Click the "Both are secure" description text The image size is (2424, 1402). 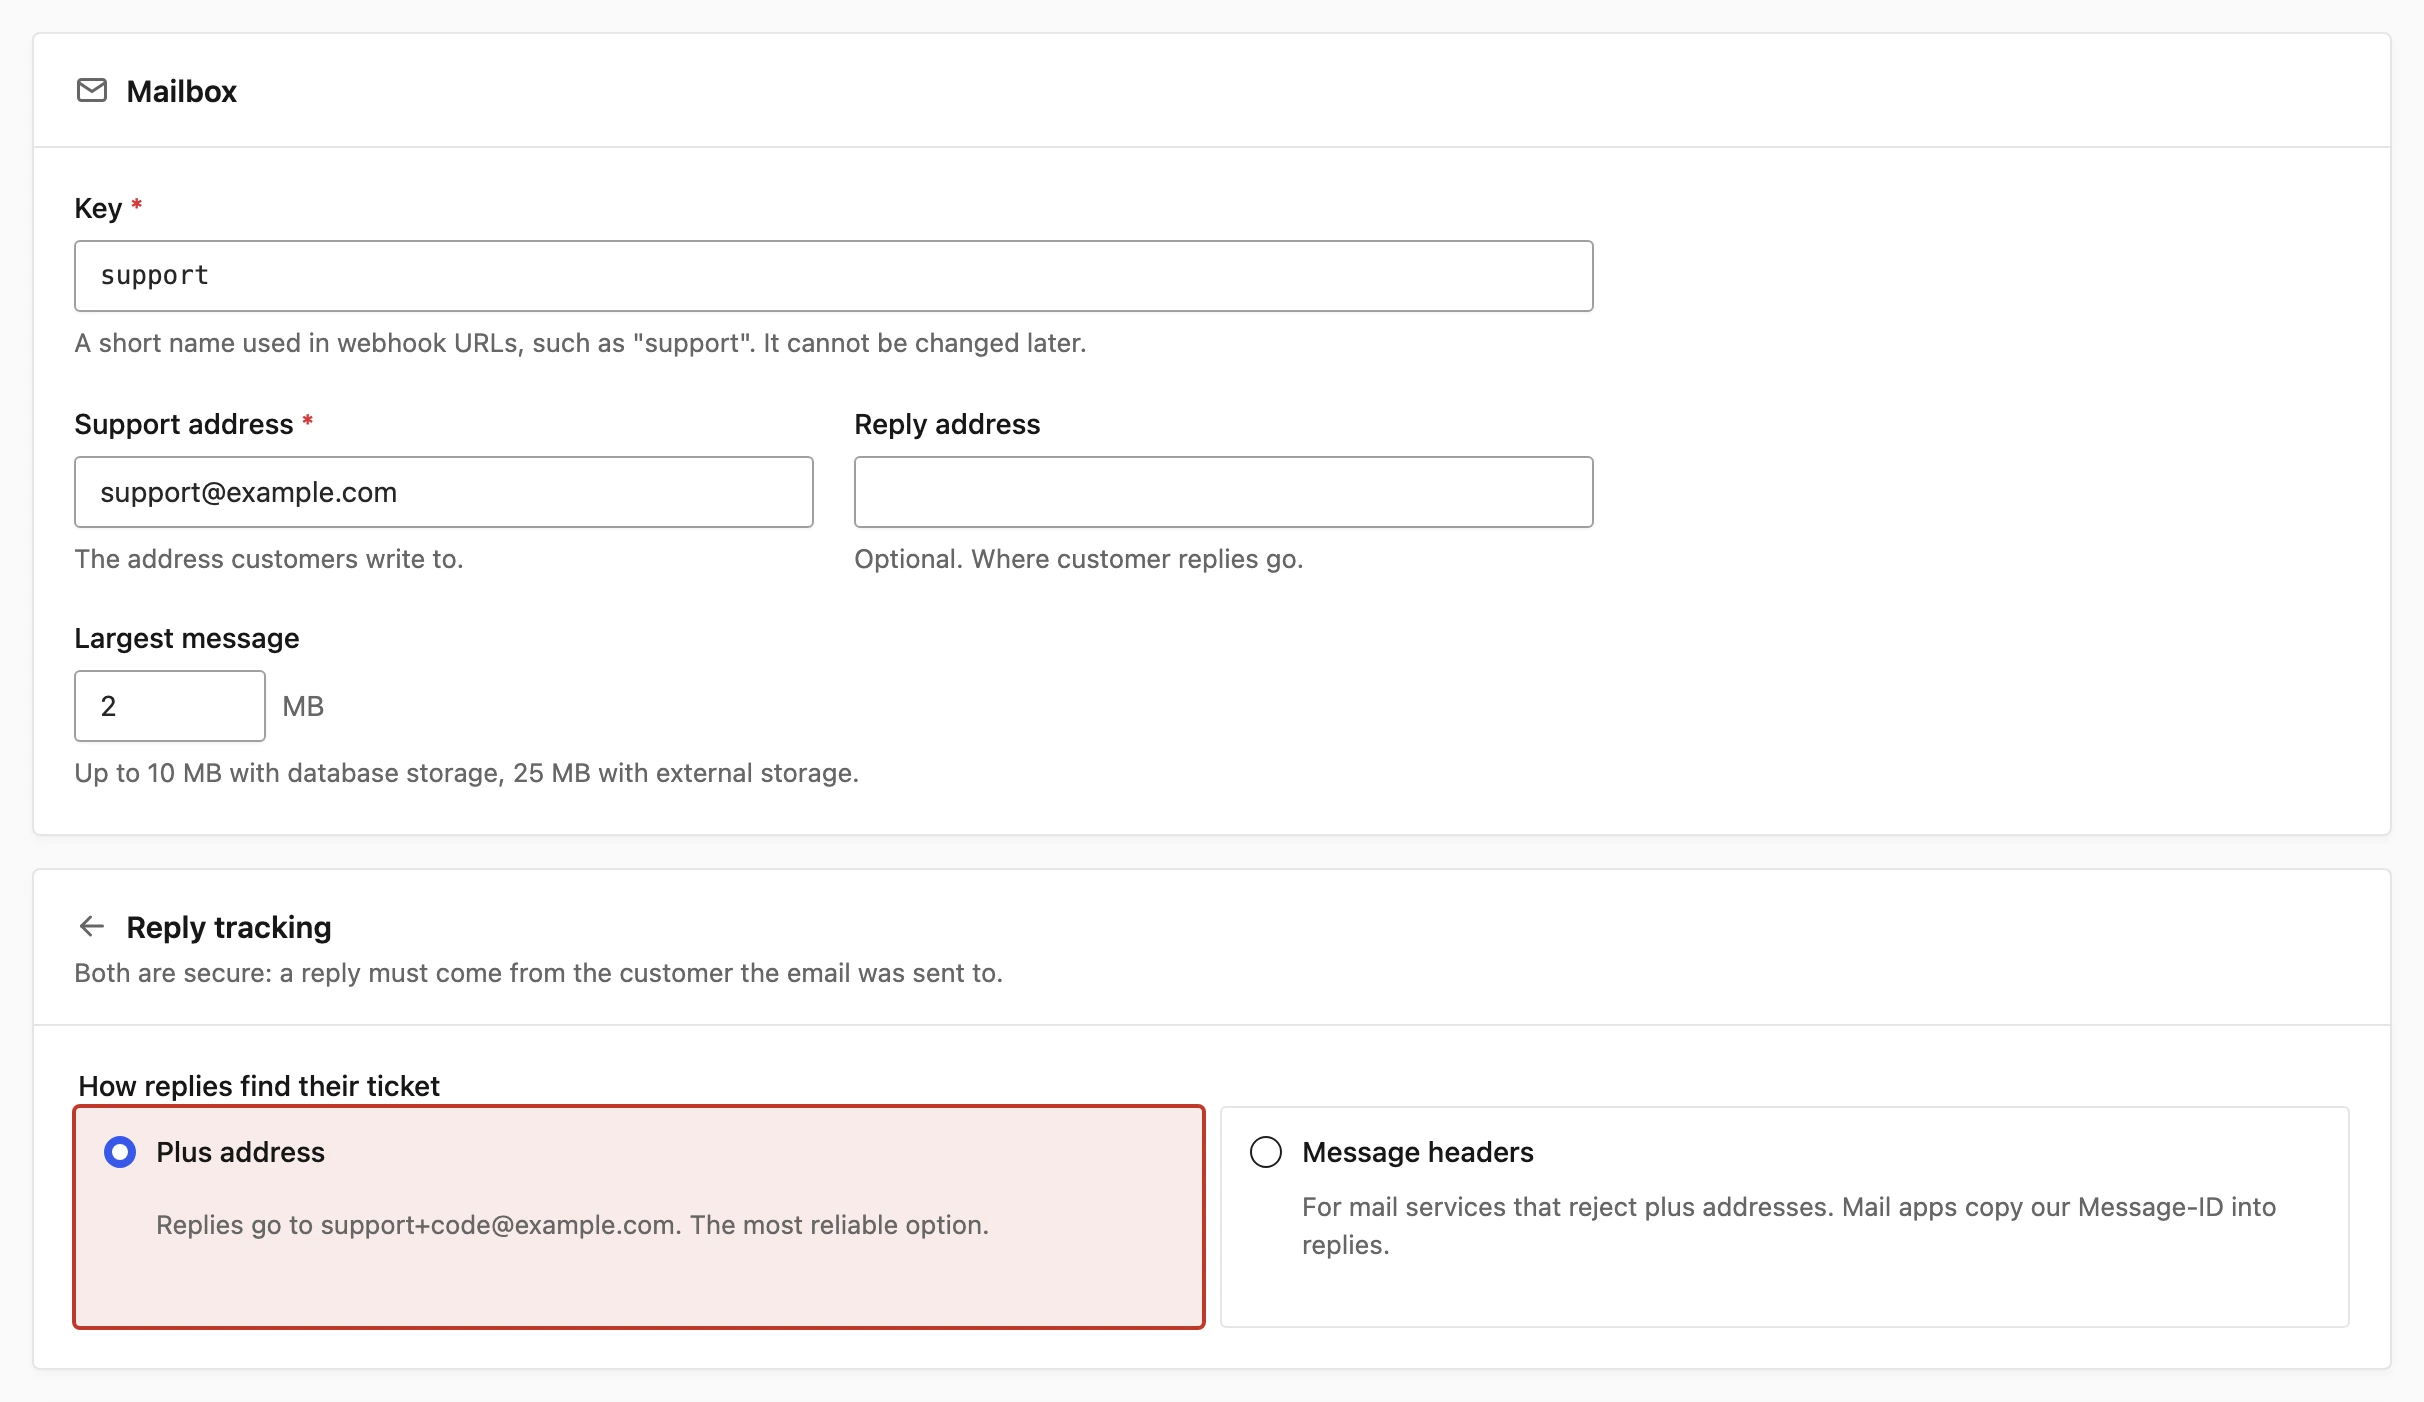click(539, 973)
